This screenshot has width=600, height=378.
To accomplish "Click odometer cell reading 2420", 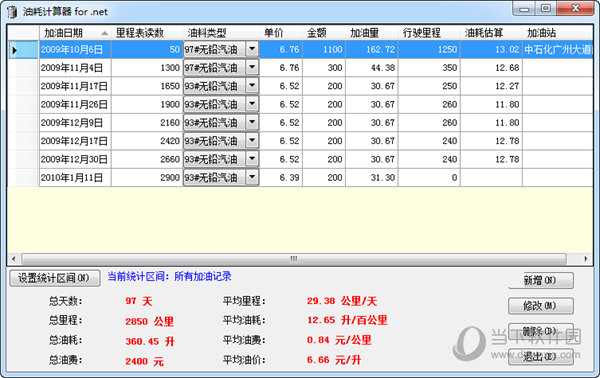I will pos(147,141).
